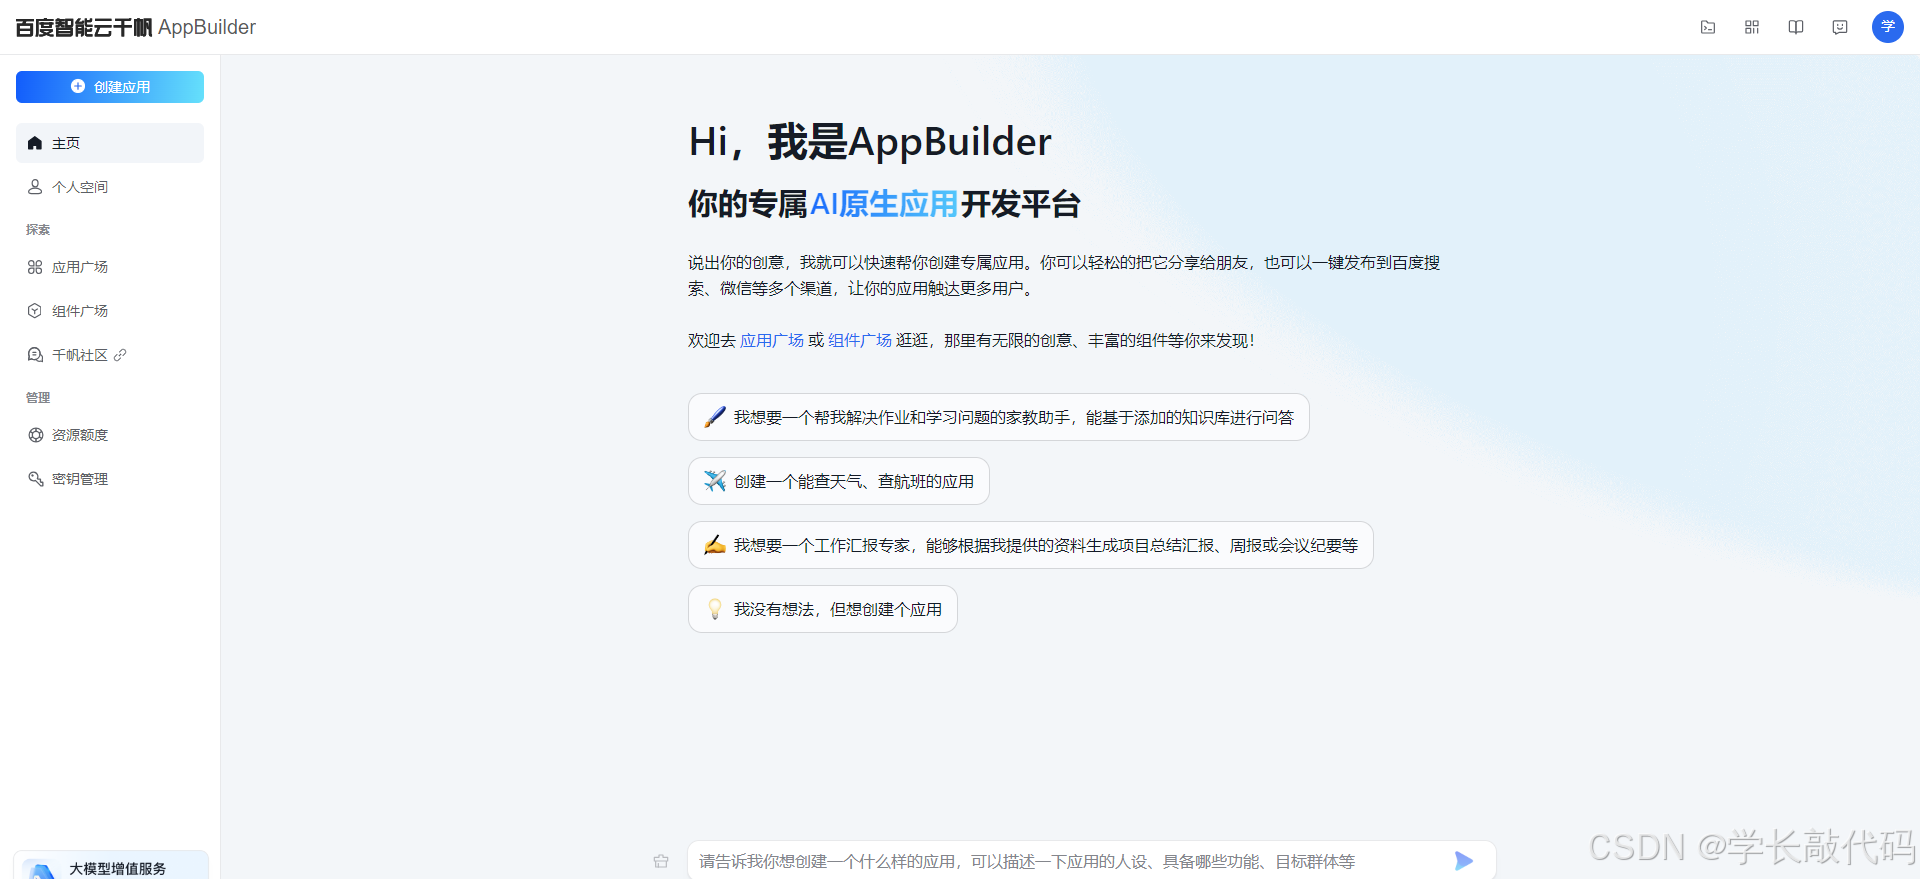Choose the 家教助手 homework helper suggestion
1920x879 pixels.
click(999, 417)
